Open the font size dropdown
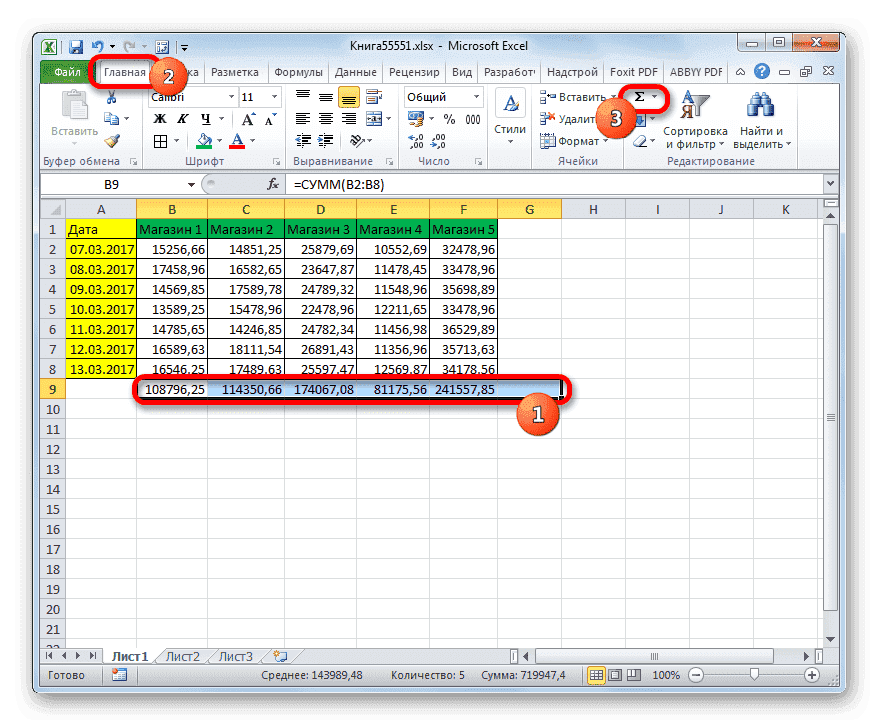The height and width of the screenshot is (726, 879). (274, 97)
